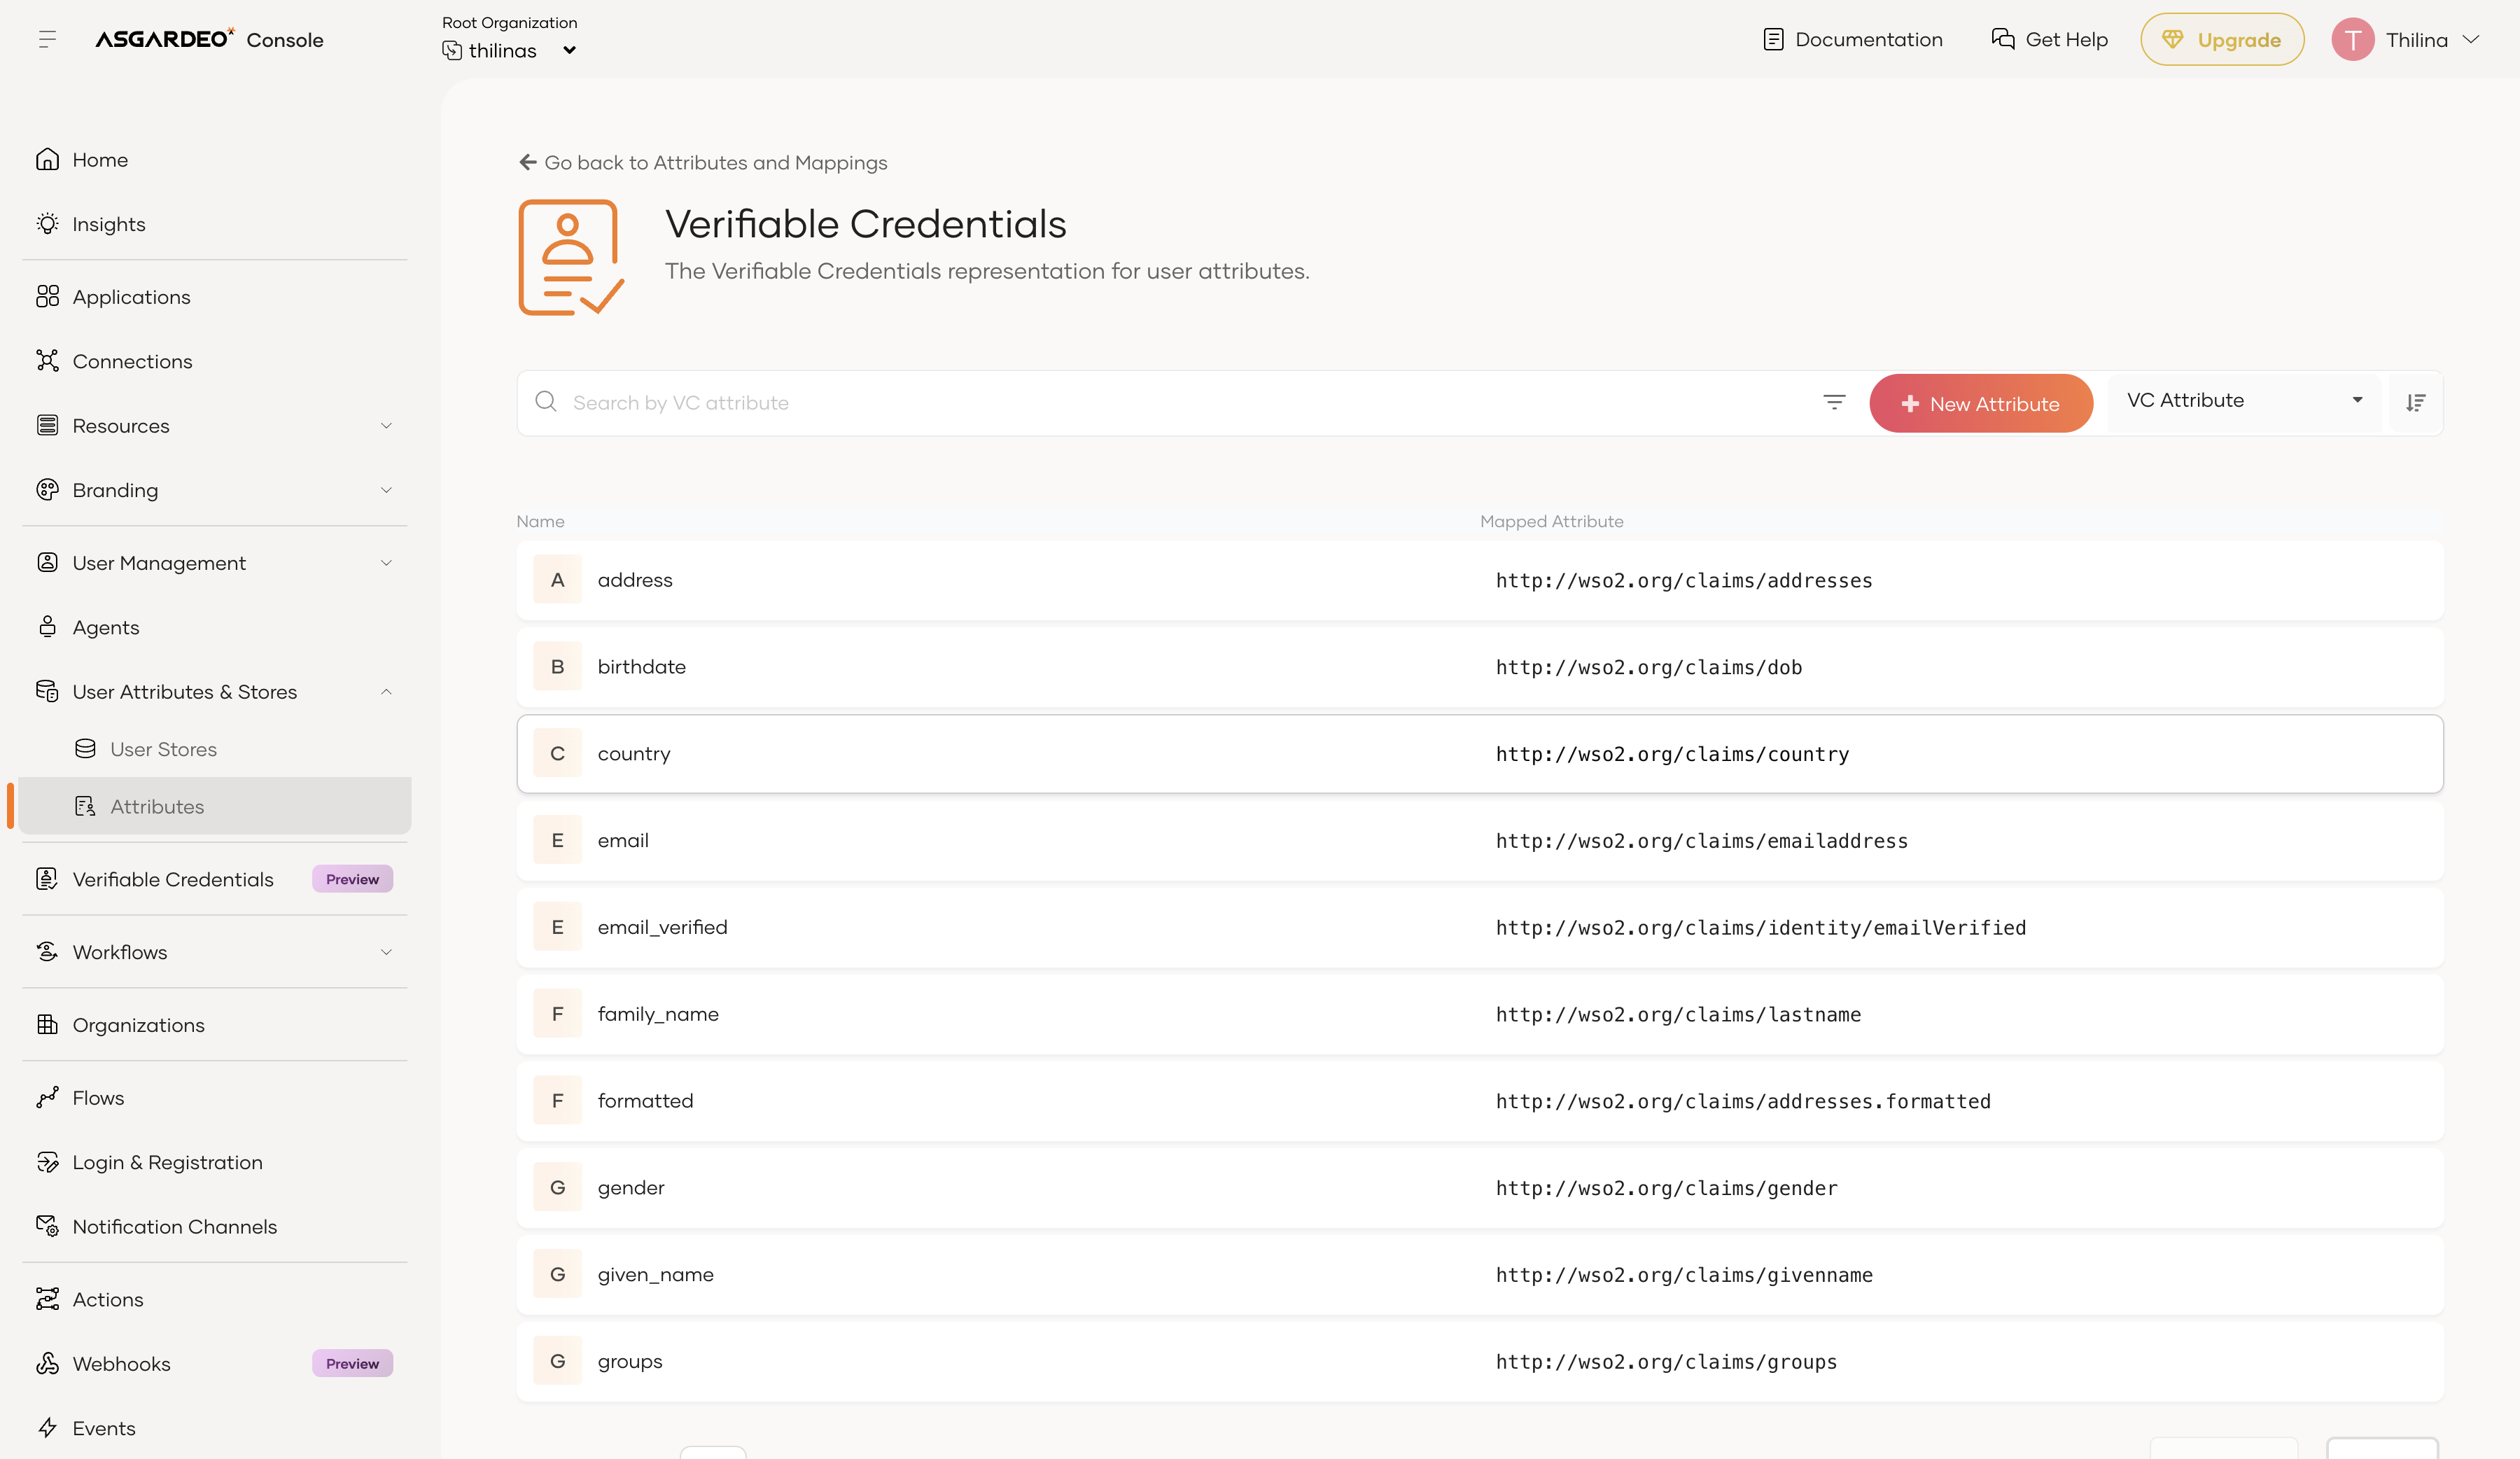The width and height of the screenshot is (2520, 1459).
Task: Click the Webhooks sidebar icon
Action: [47, 1364]
